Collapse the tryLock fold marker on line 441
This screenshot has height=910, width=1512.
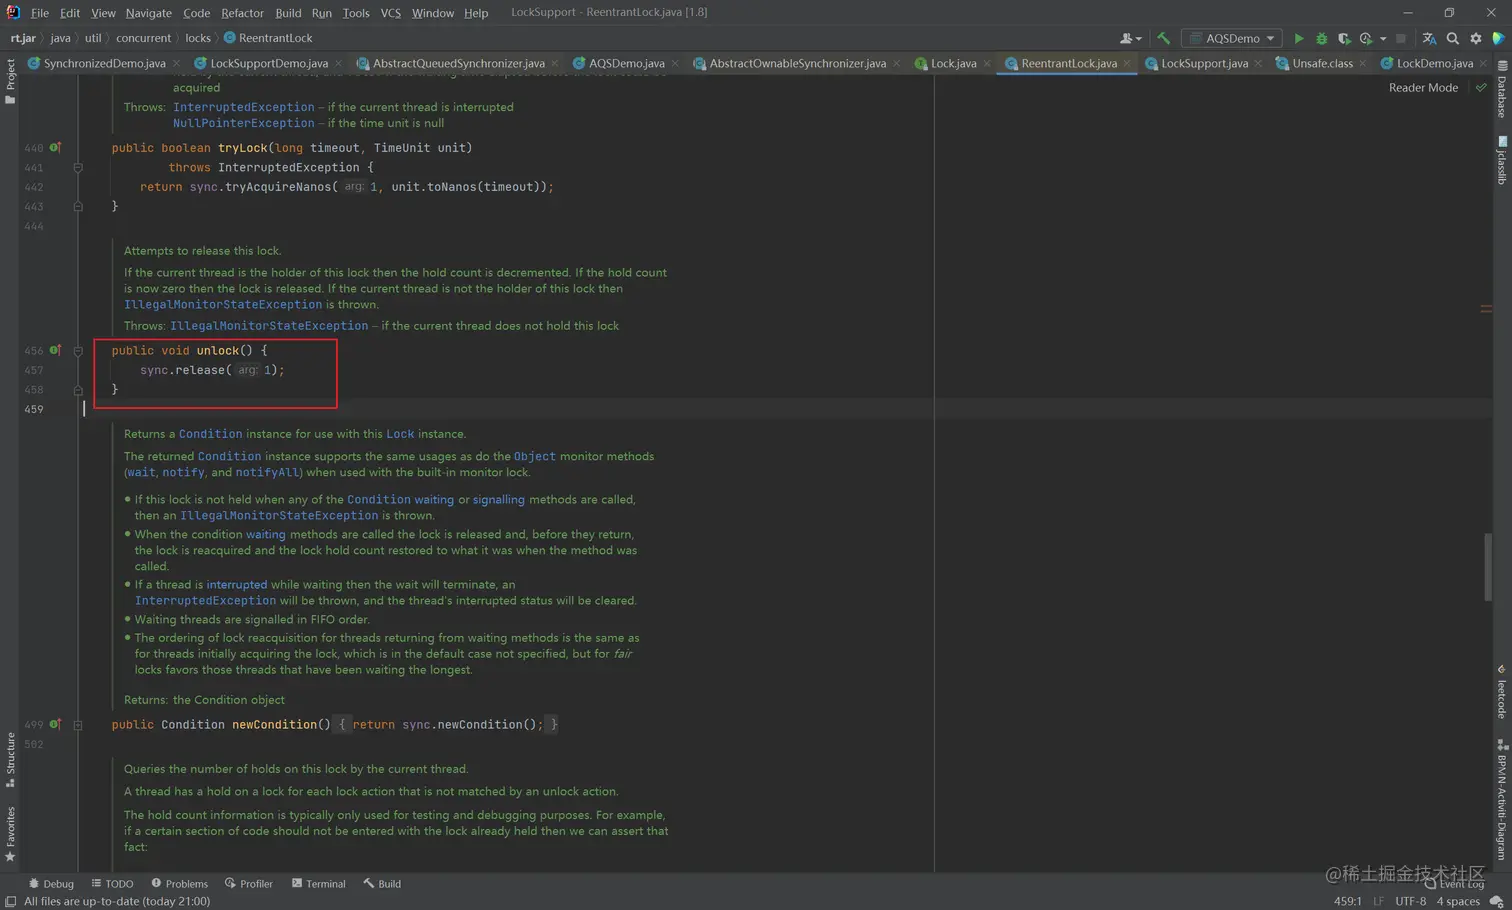click(x=78, y=168)
